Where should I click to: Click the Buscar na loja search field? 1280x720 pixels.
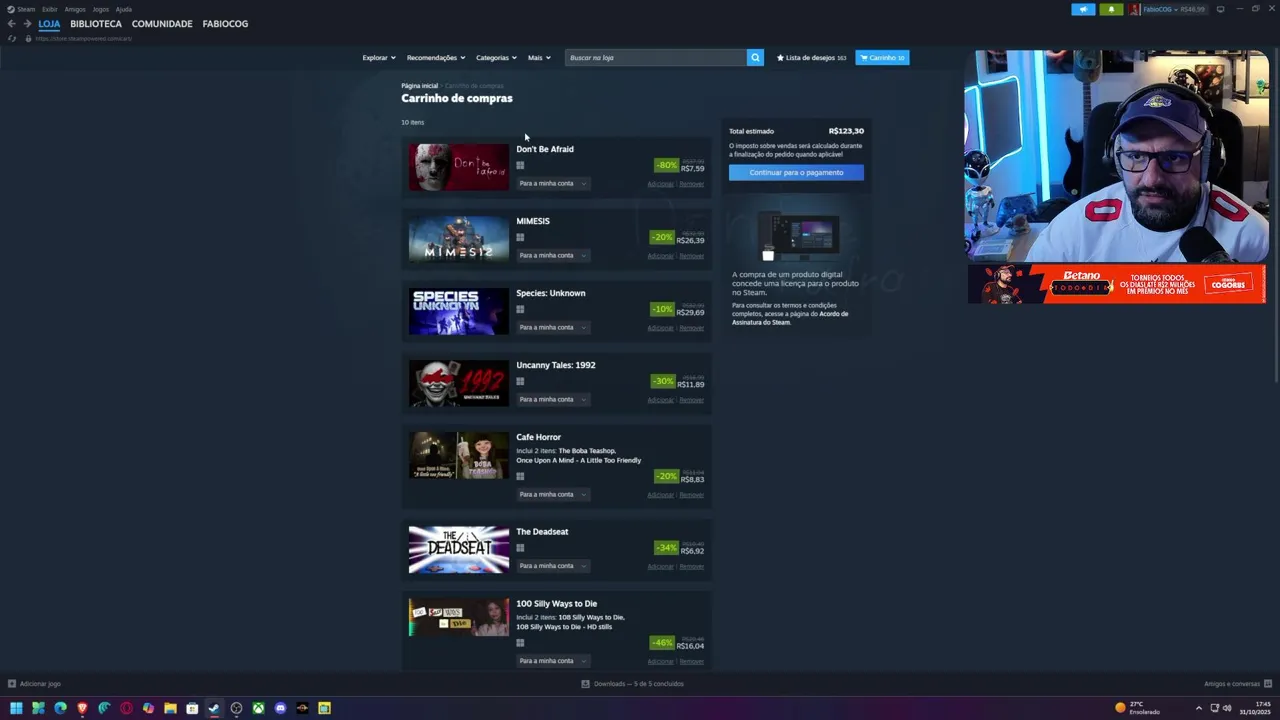click(655, 58)
